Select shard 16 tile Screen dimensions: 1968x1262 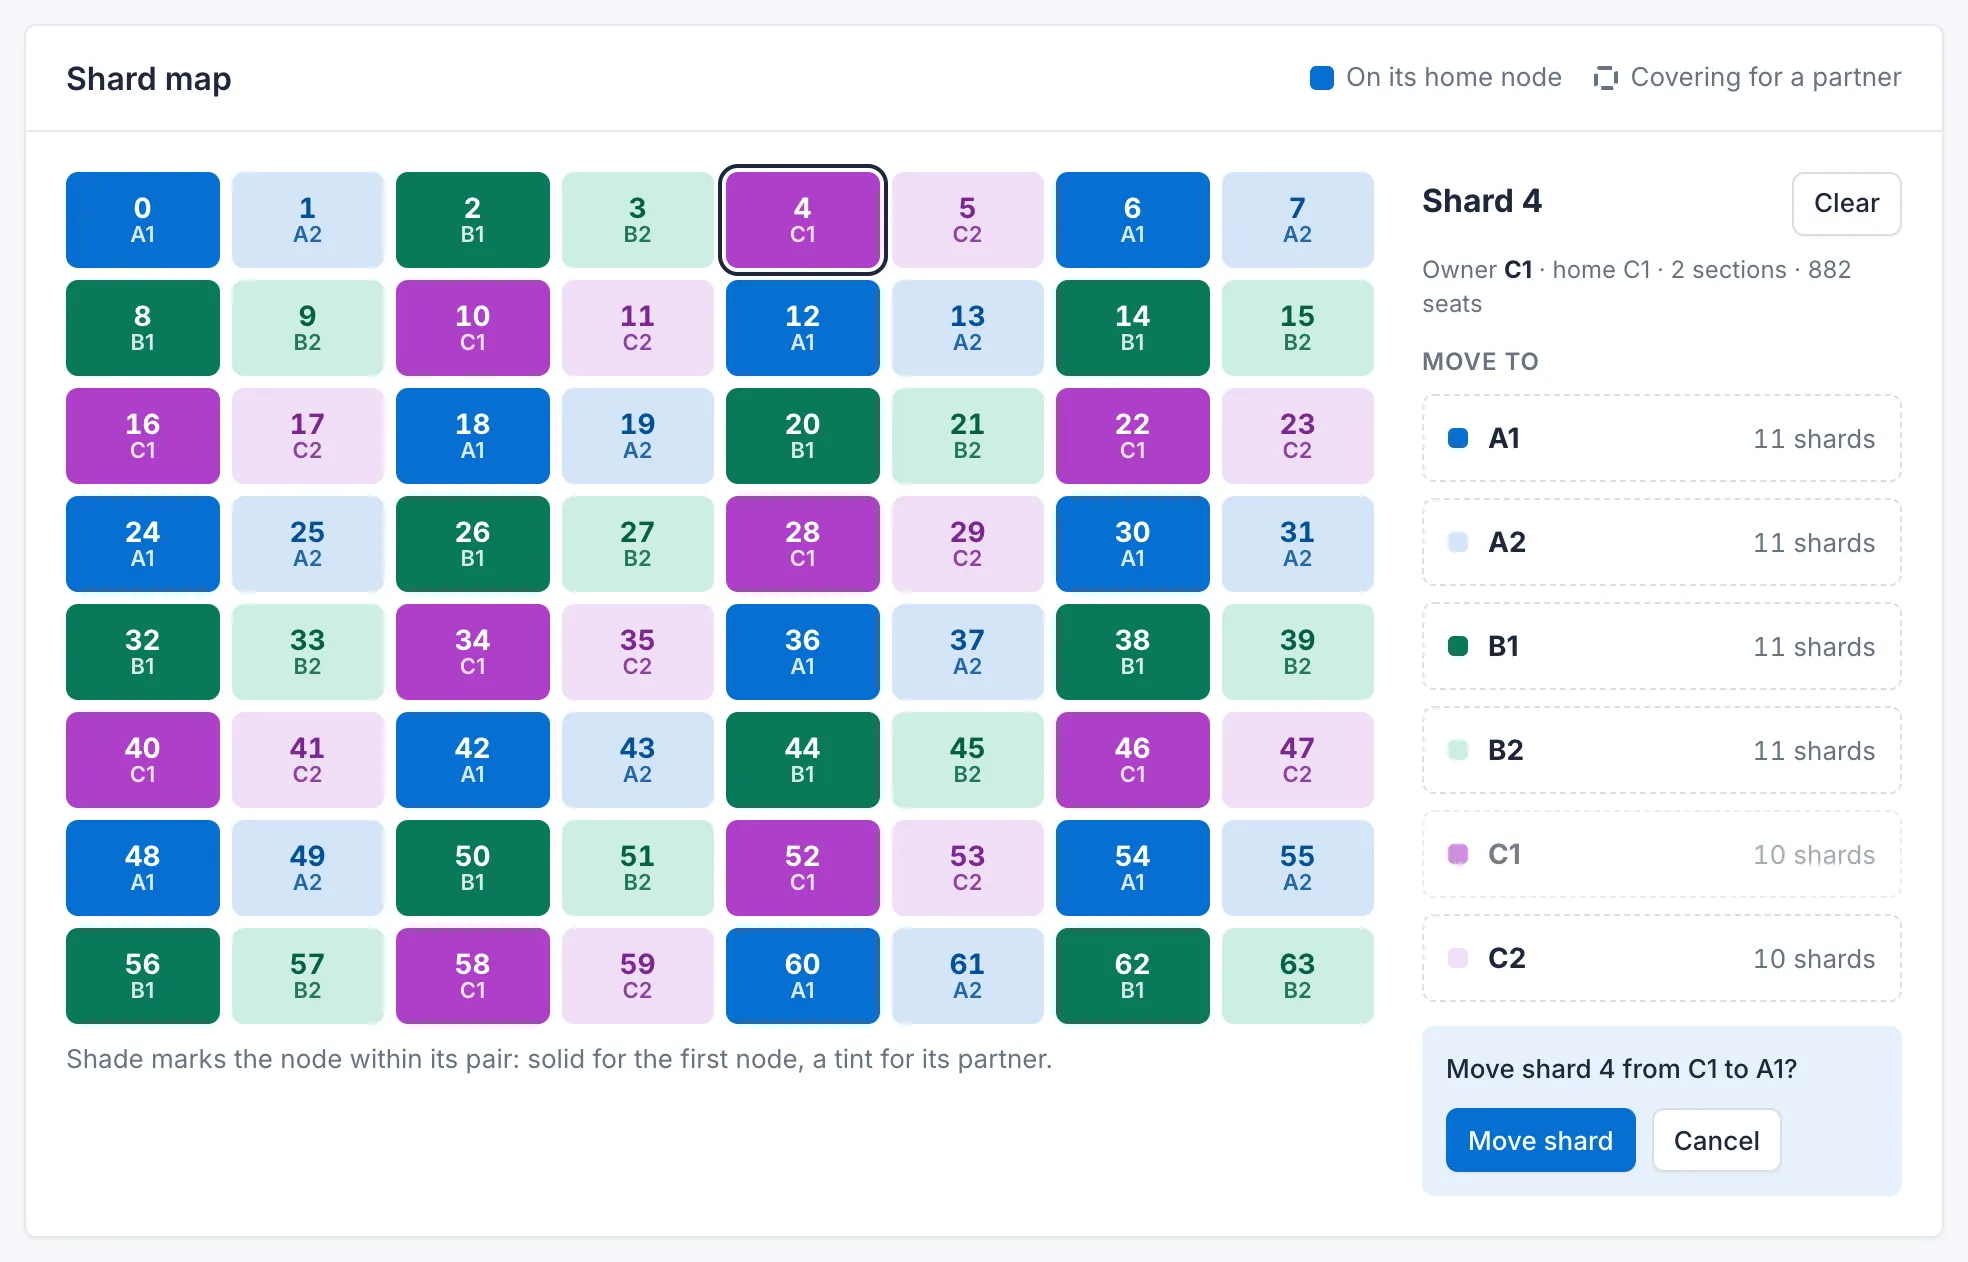coord(143,436)
